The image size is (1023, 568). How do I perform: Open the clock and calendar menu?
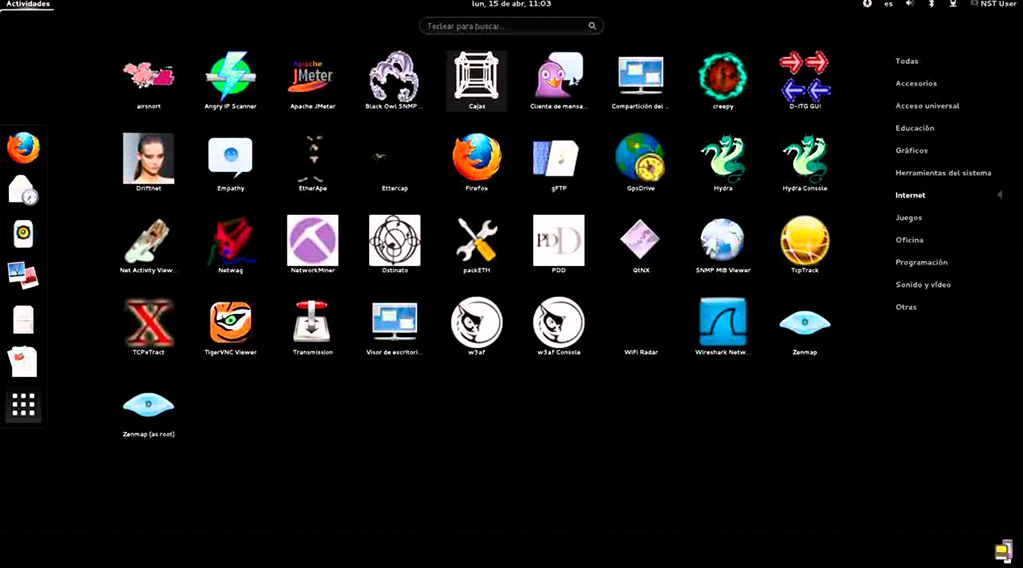[512, 4]
